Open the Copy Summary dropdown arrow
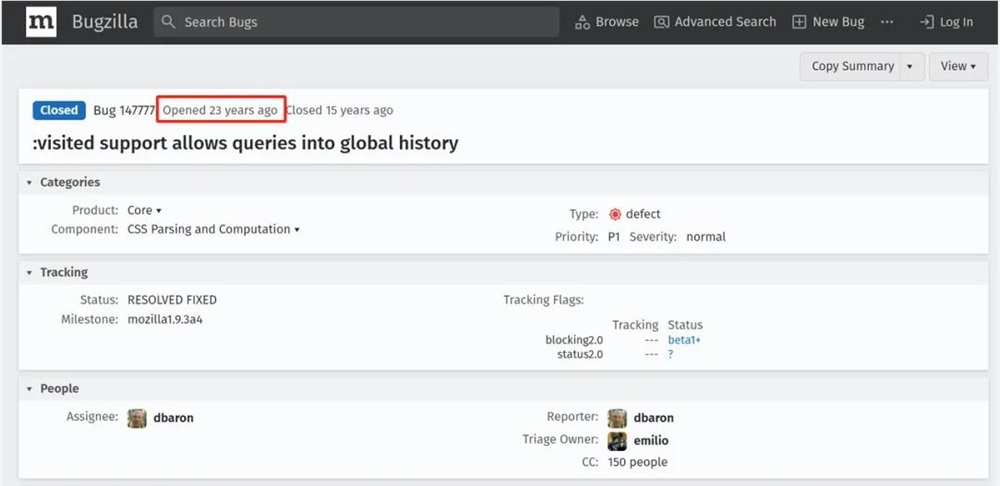 point(910,67)
